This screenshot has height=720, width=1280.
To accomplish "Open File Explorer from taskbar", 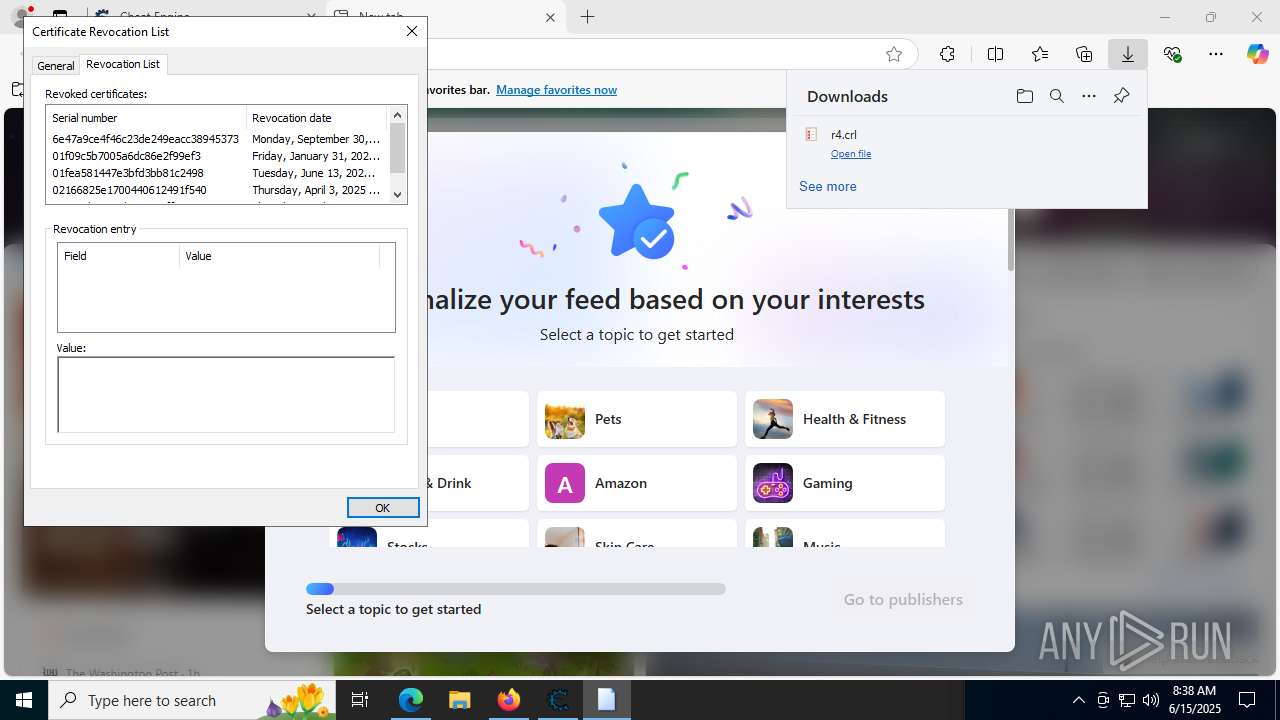I will coord(459,700).
